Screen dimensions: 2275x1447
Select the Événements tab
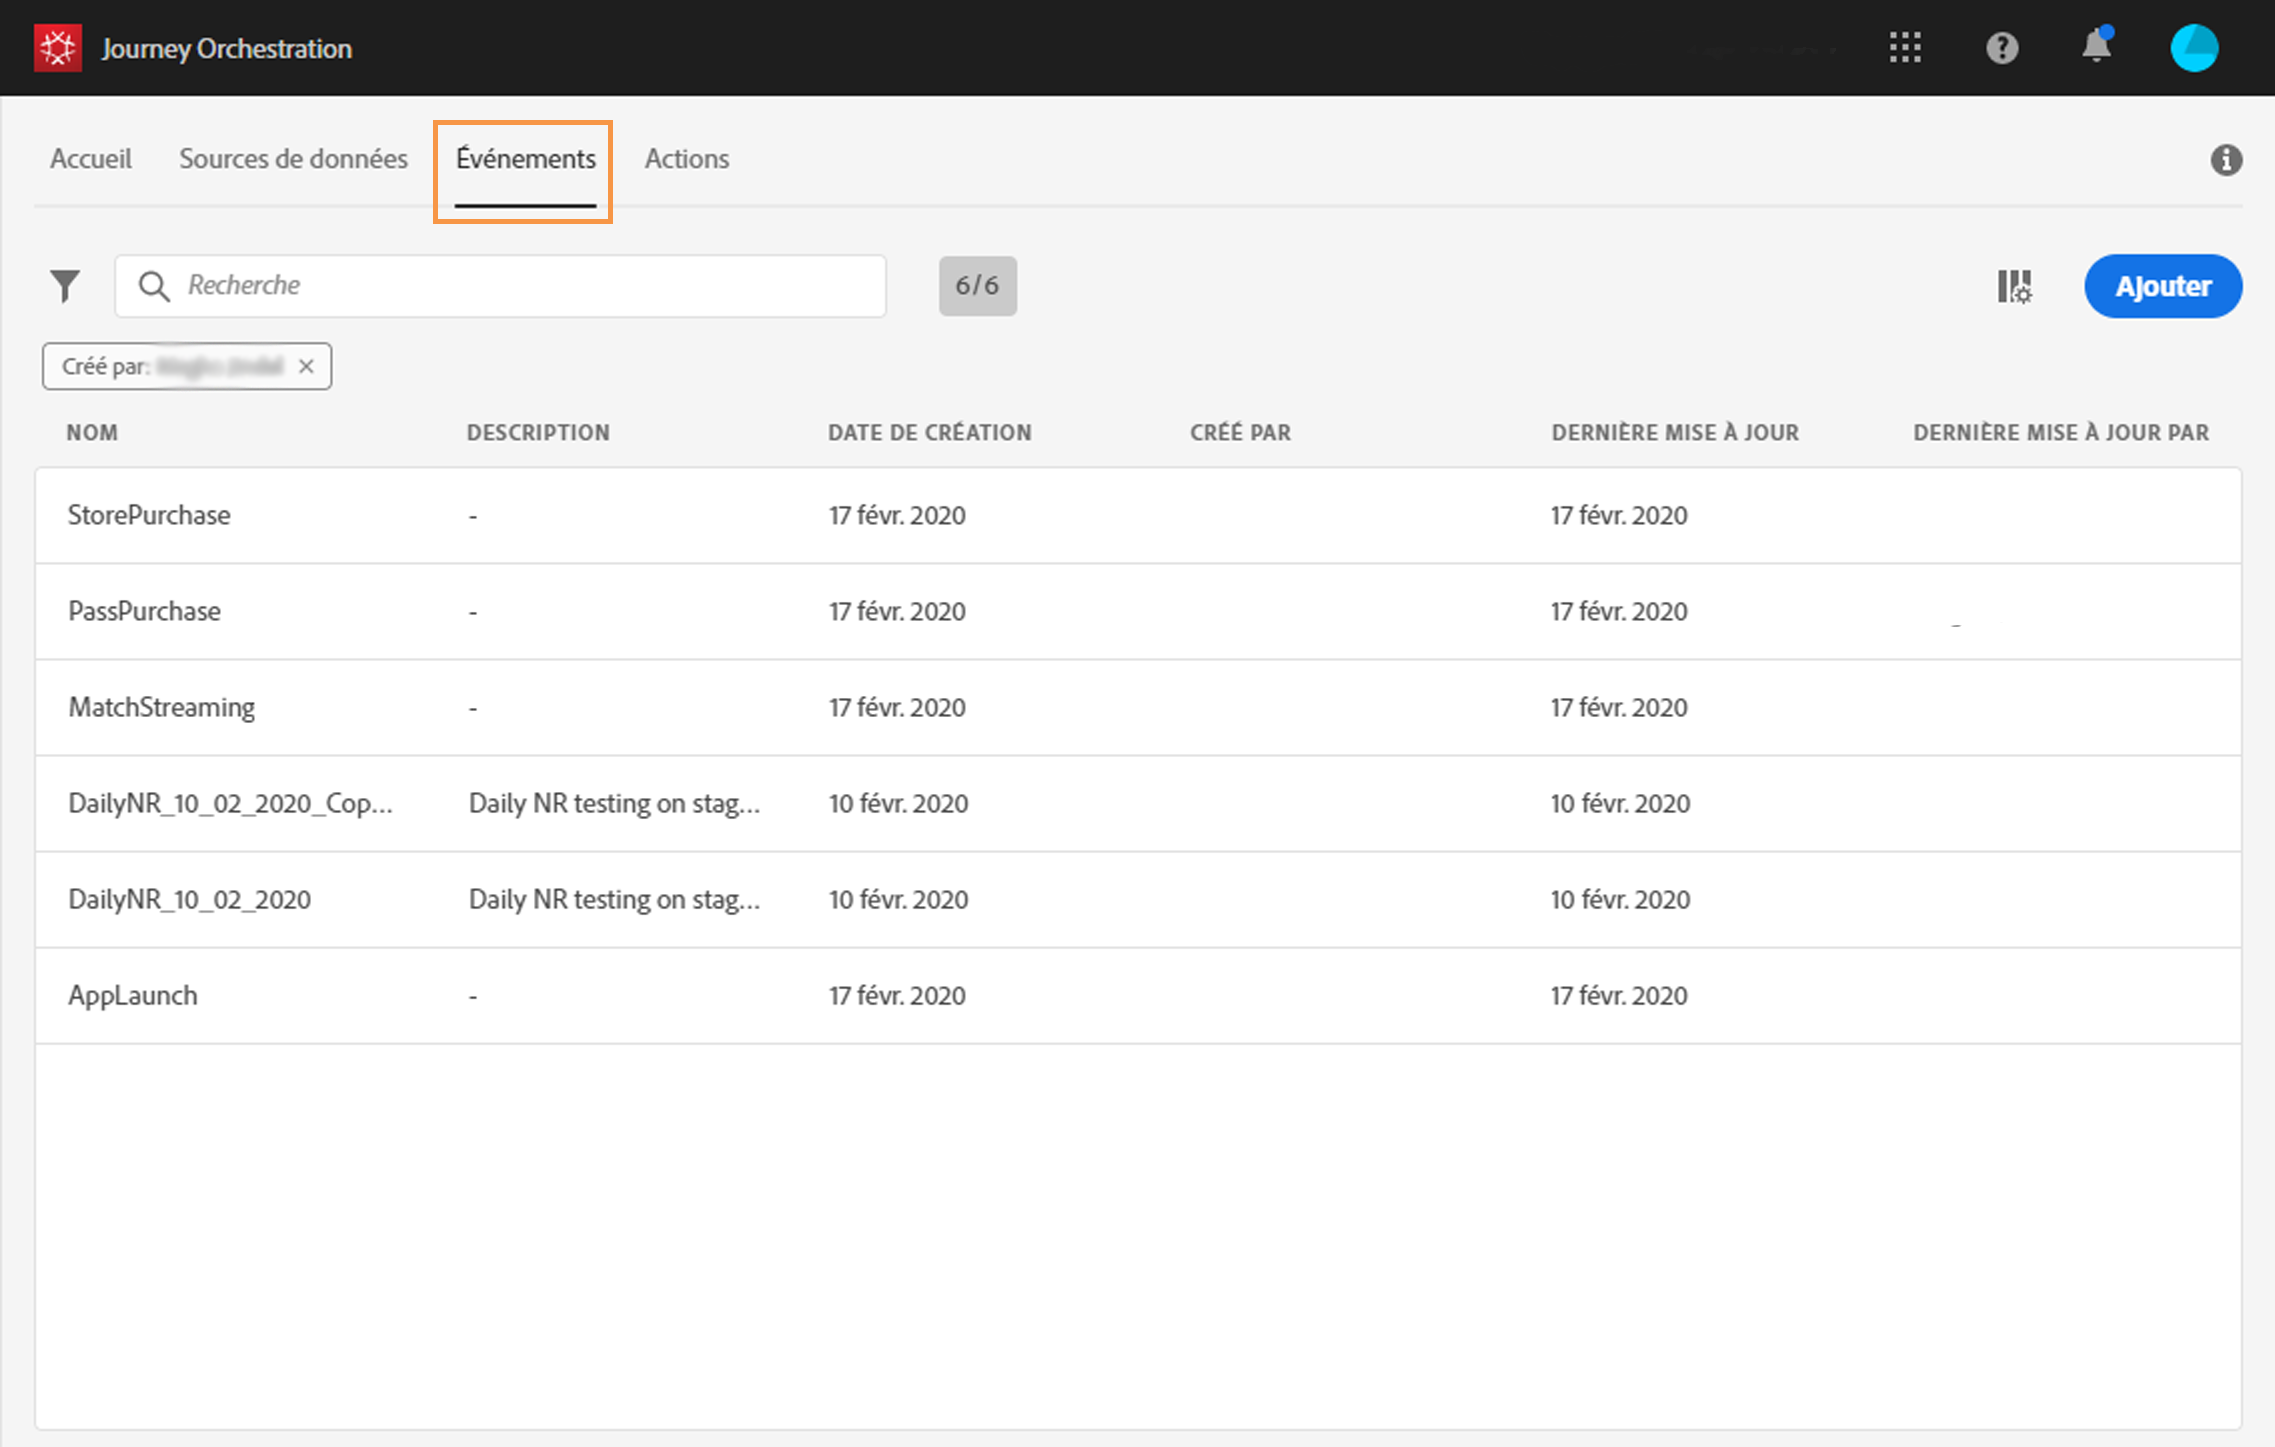(x=525, y=159)
